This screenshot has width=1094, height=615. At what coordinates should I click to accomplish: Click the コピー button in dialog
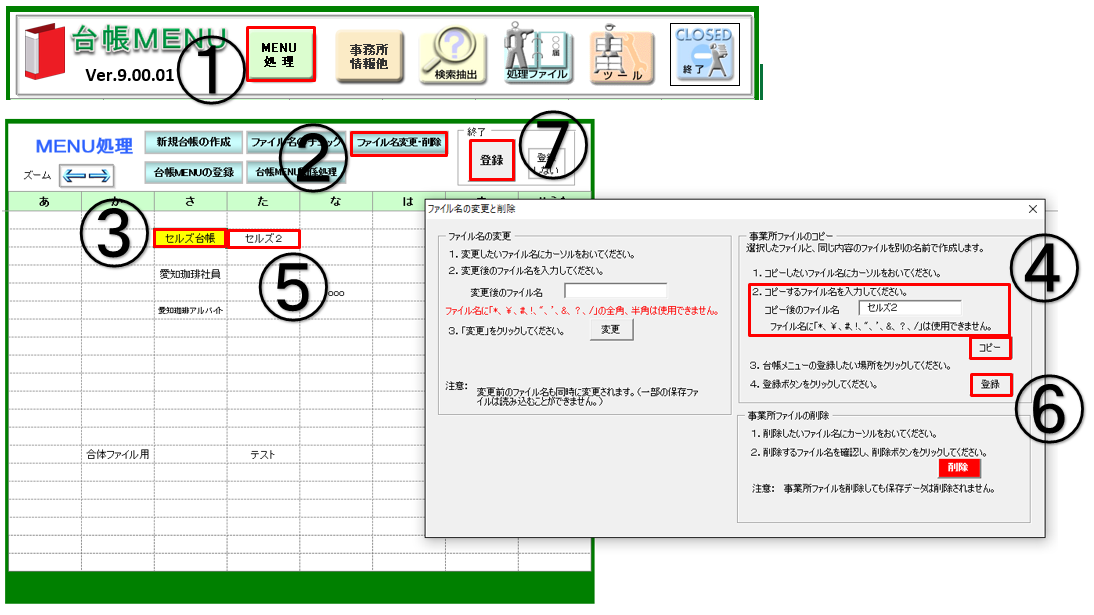(989, 348)
